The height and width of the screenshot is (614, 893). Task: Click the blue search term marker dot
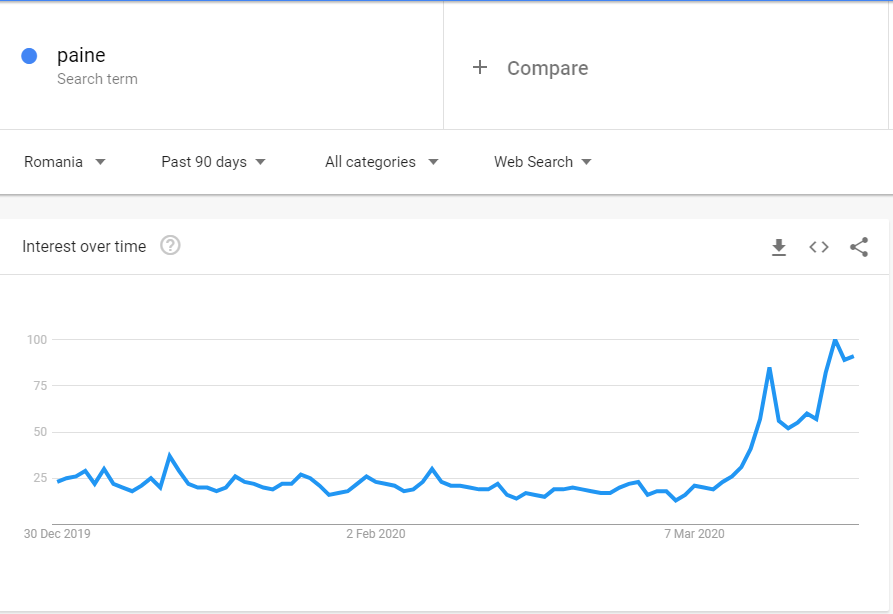click(29, 55)
